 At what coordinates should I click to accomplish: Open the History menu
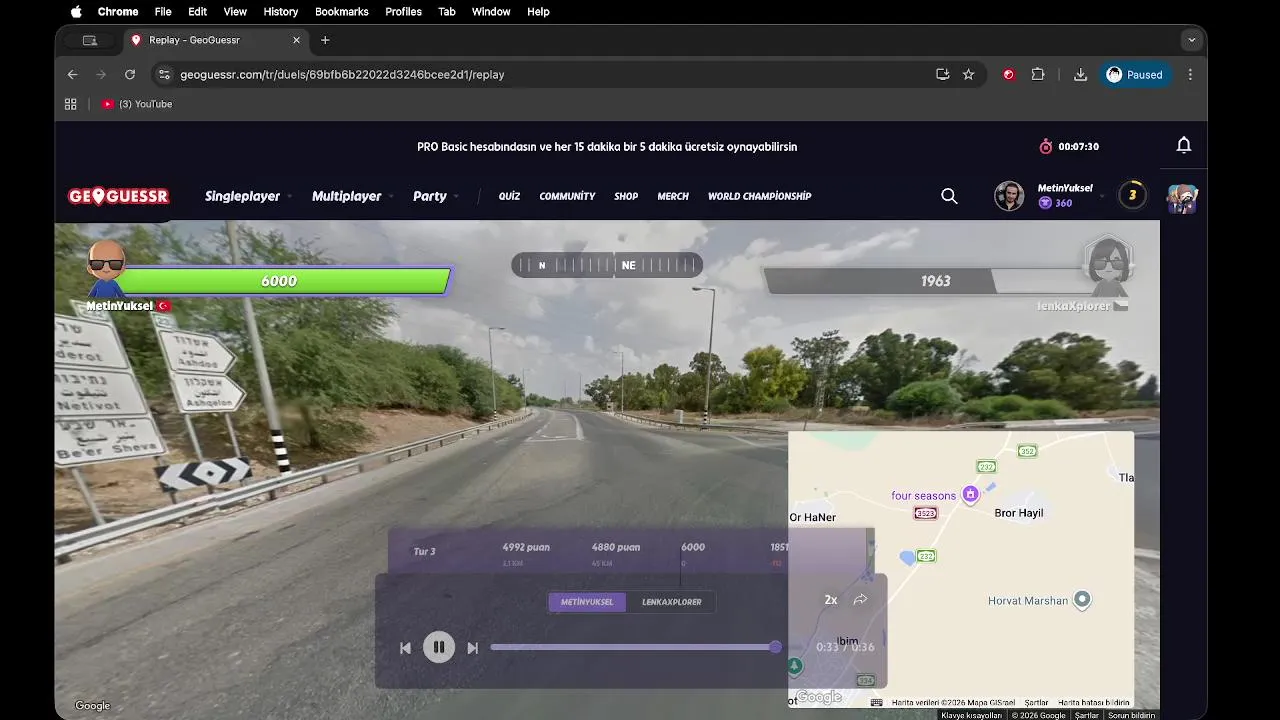pos(280,12)
